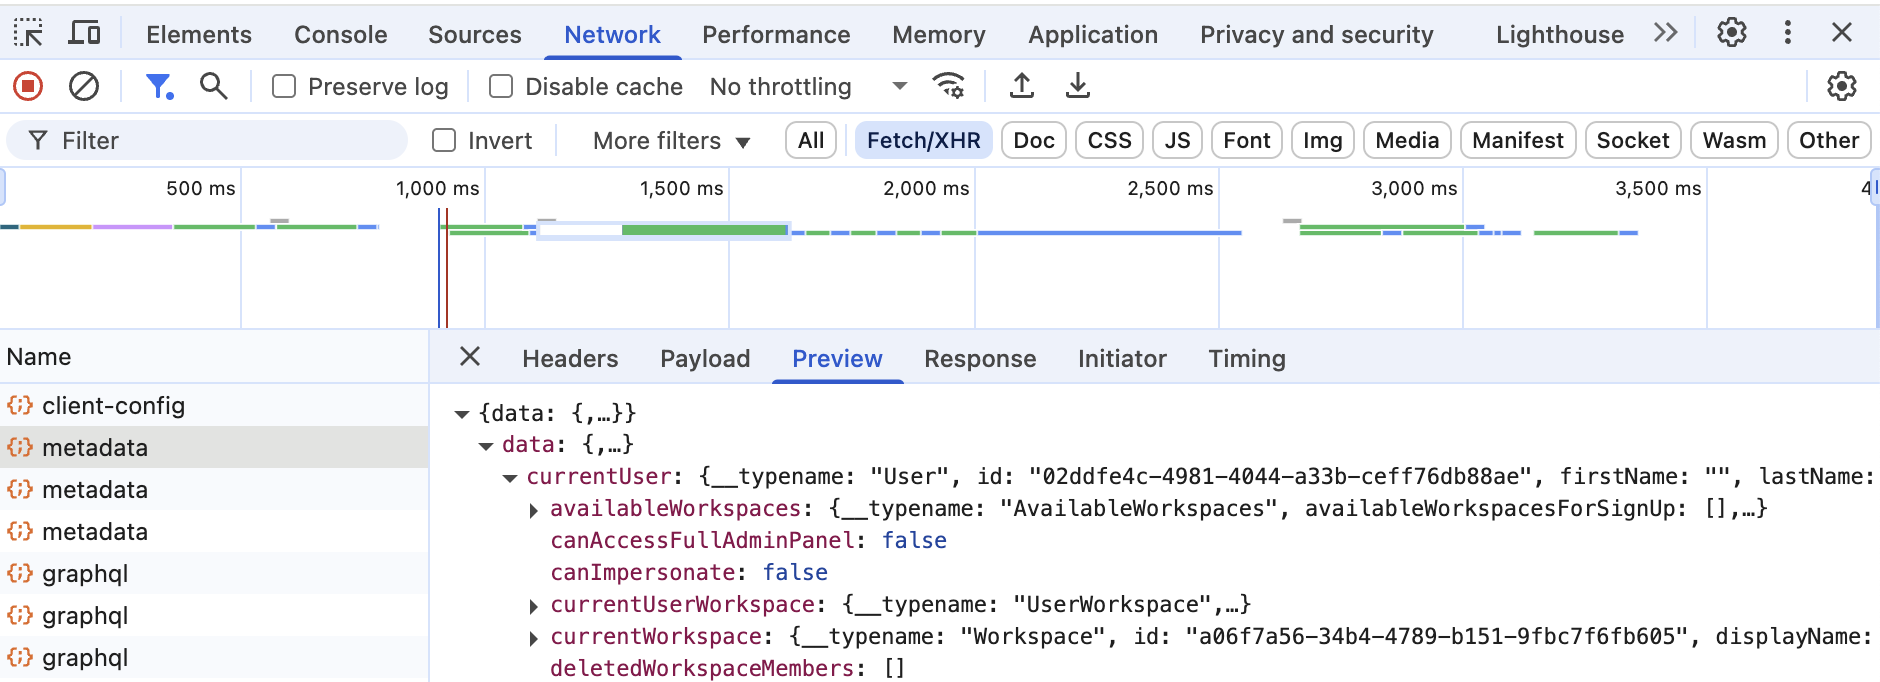Click the Filter text input field
This screenshot has width=1880, height=682.
pyautogui.click(x=220, y=141)
